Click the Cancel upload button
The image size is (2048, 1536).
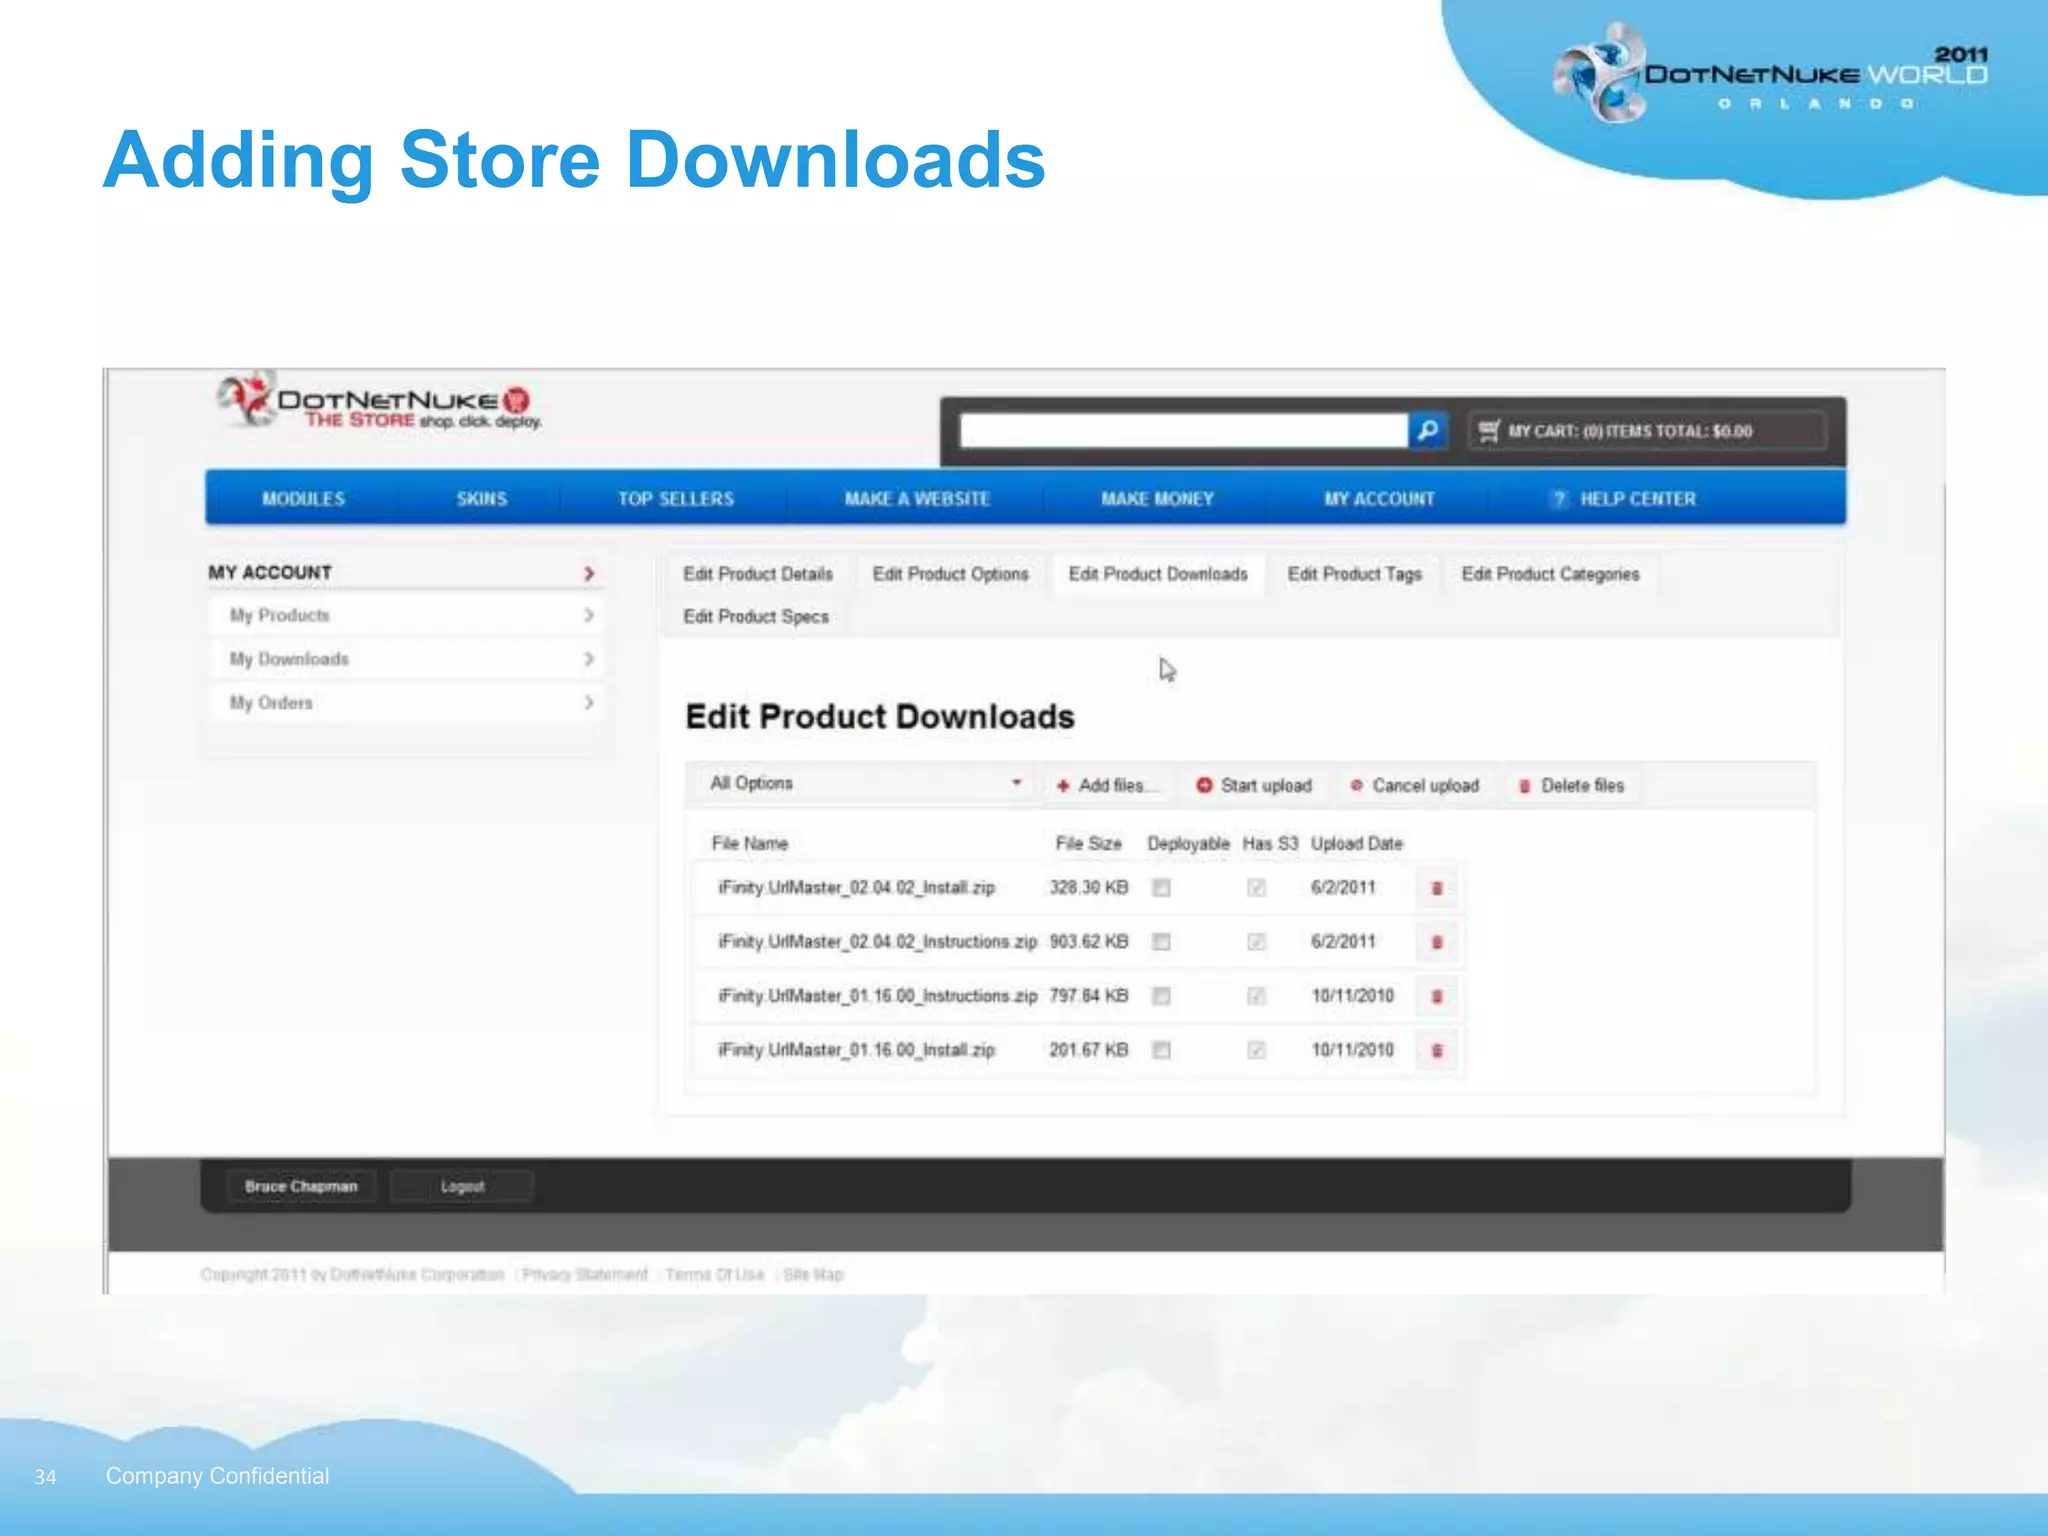(x=1414, y=786)
